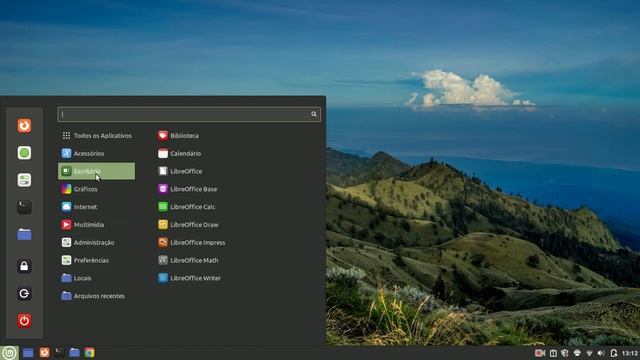Open the 13:12 clock calendar
Screen dimensions: 640x360
630,353
